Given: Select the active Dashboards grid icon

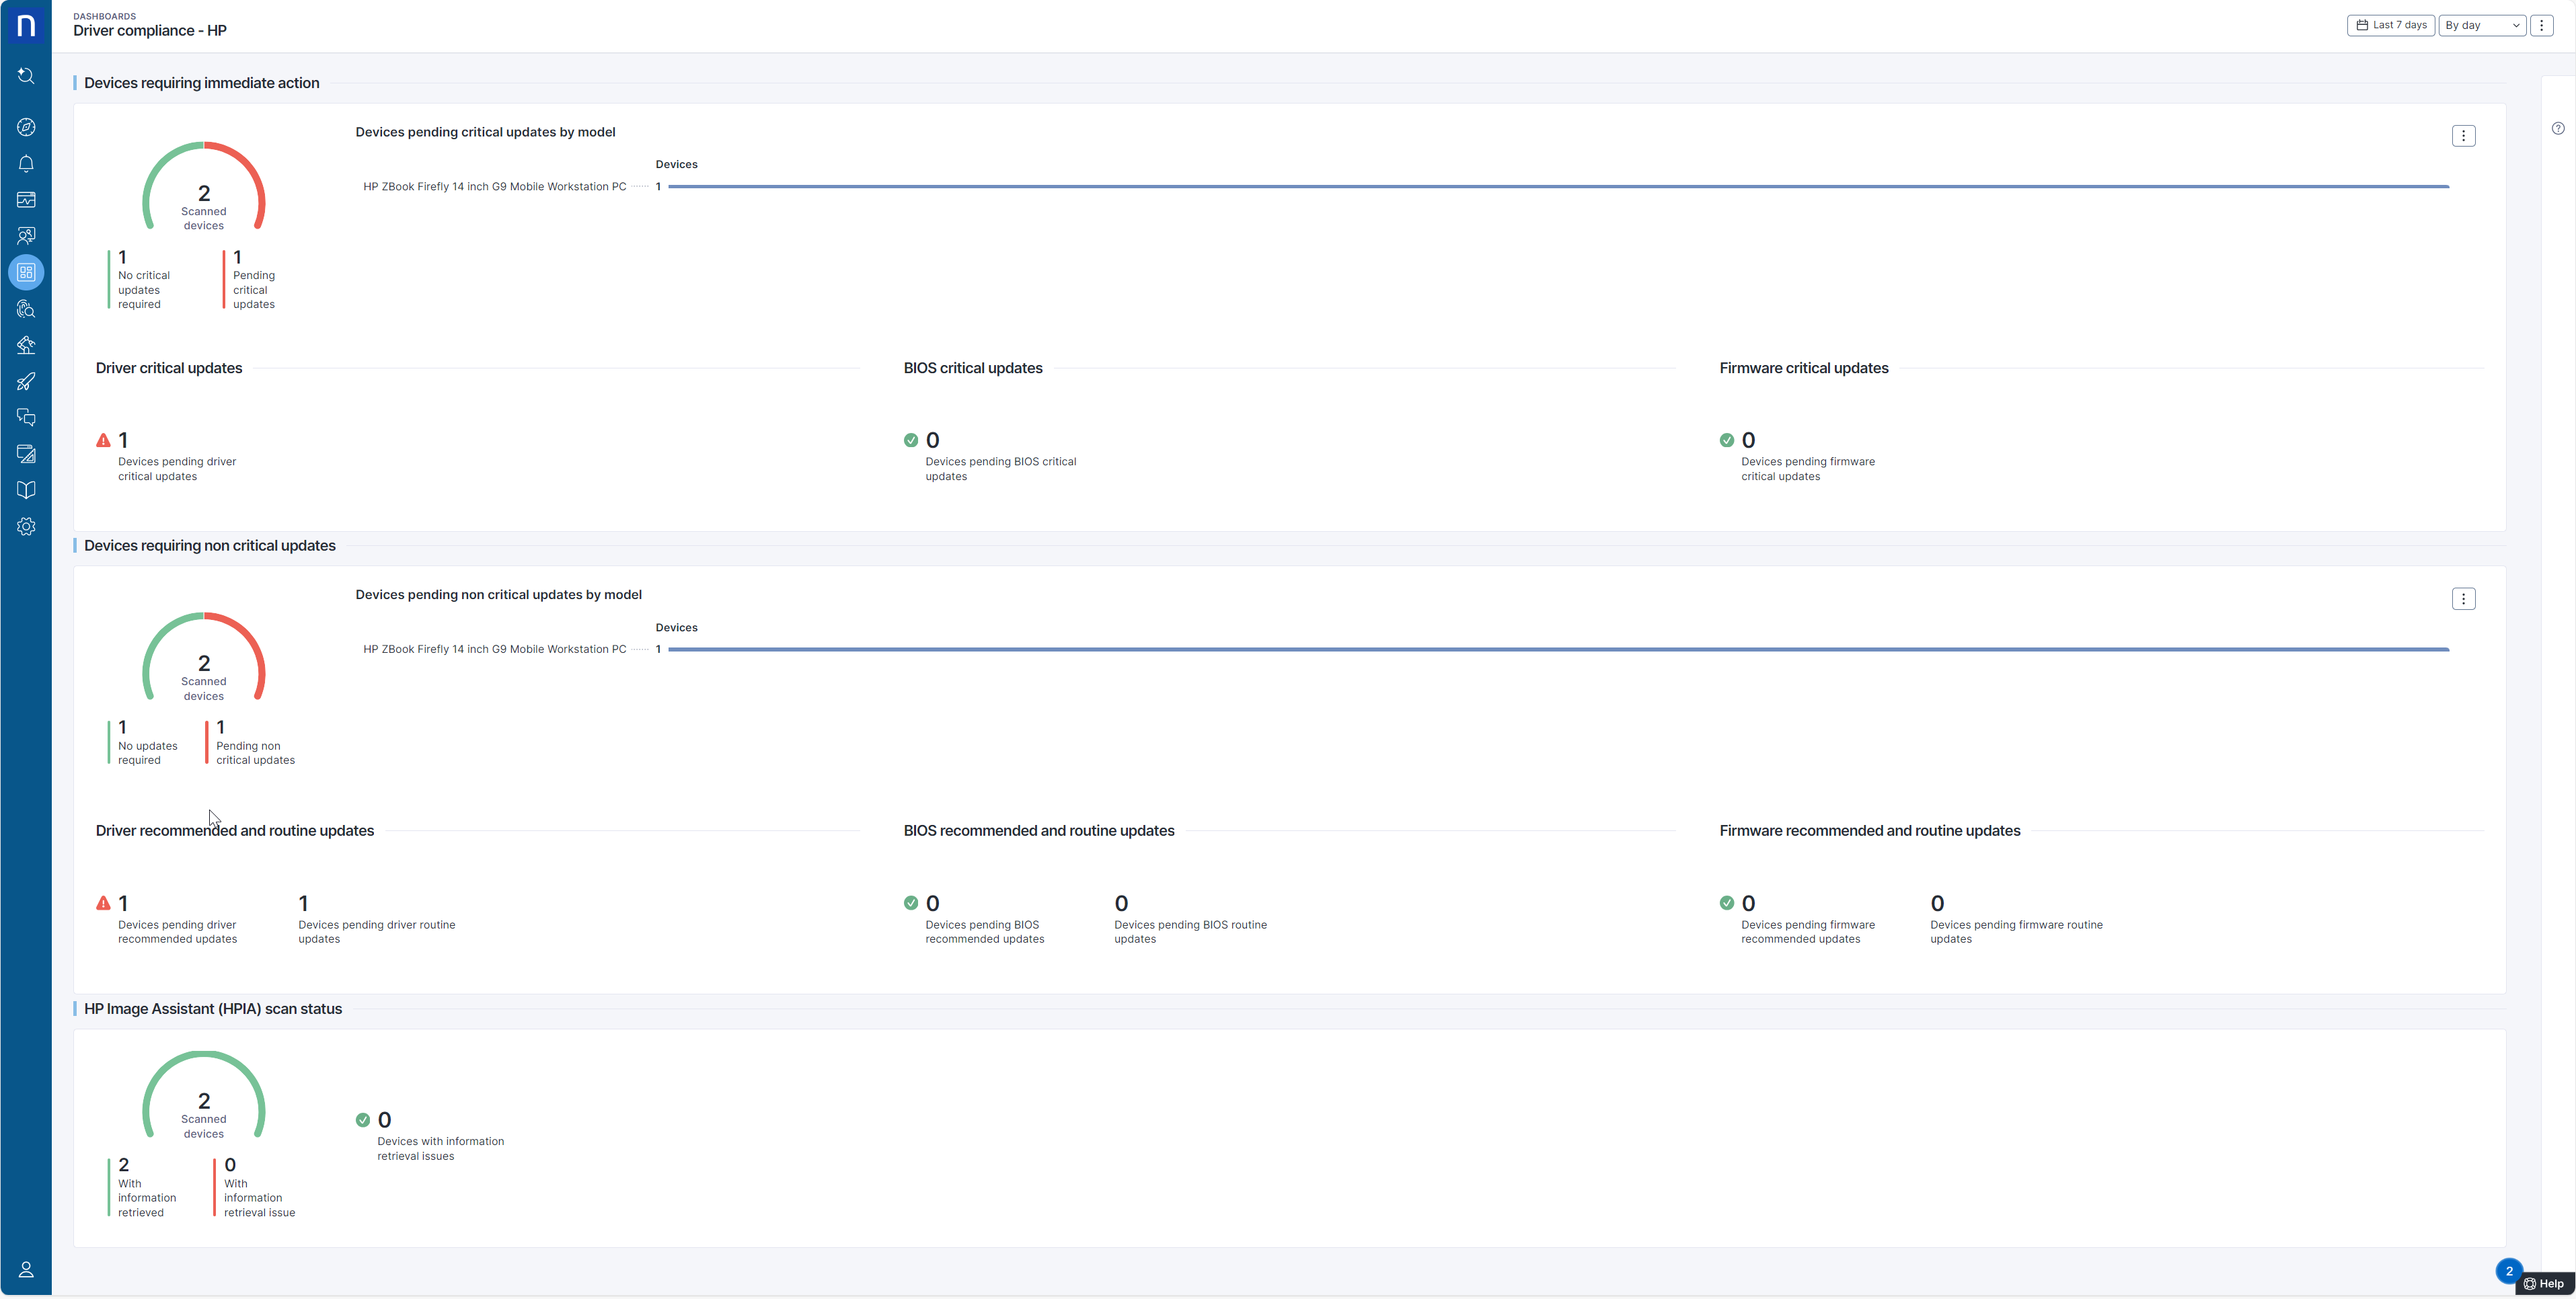Looking at the screenshot, I should (26, 272).
